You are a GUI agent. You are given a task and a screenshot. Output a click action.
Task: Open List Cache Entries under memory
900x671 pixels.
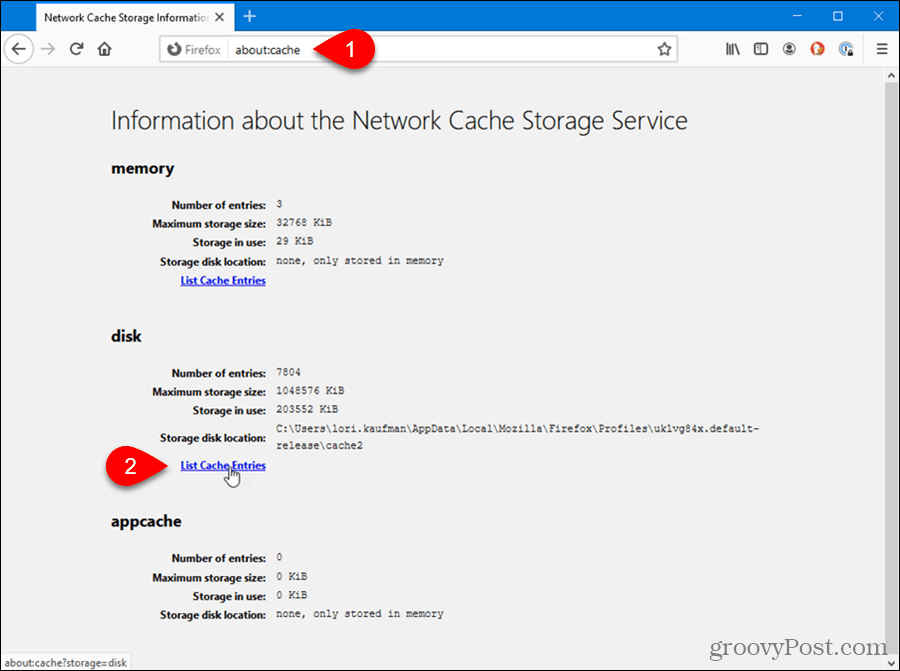click(x=223, y=281)
